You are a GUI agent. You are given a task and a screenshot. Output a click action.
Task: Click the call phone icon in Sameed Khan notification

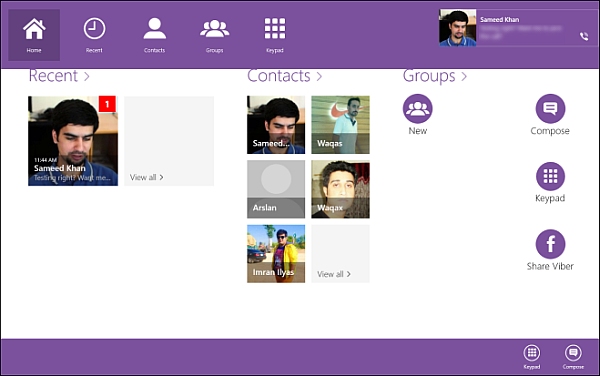(x=584, y=36)
